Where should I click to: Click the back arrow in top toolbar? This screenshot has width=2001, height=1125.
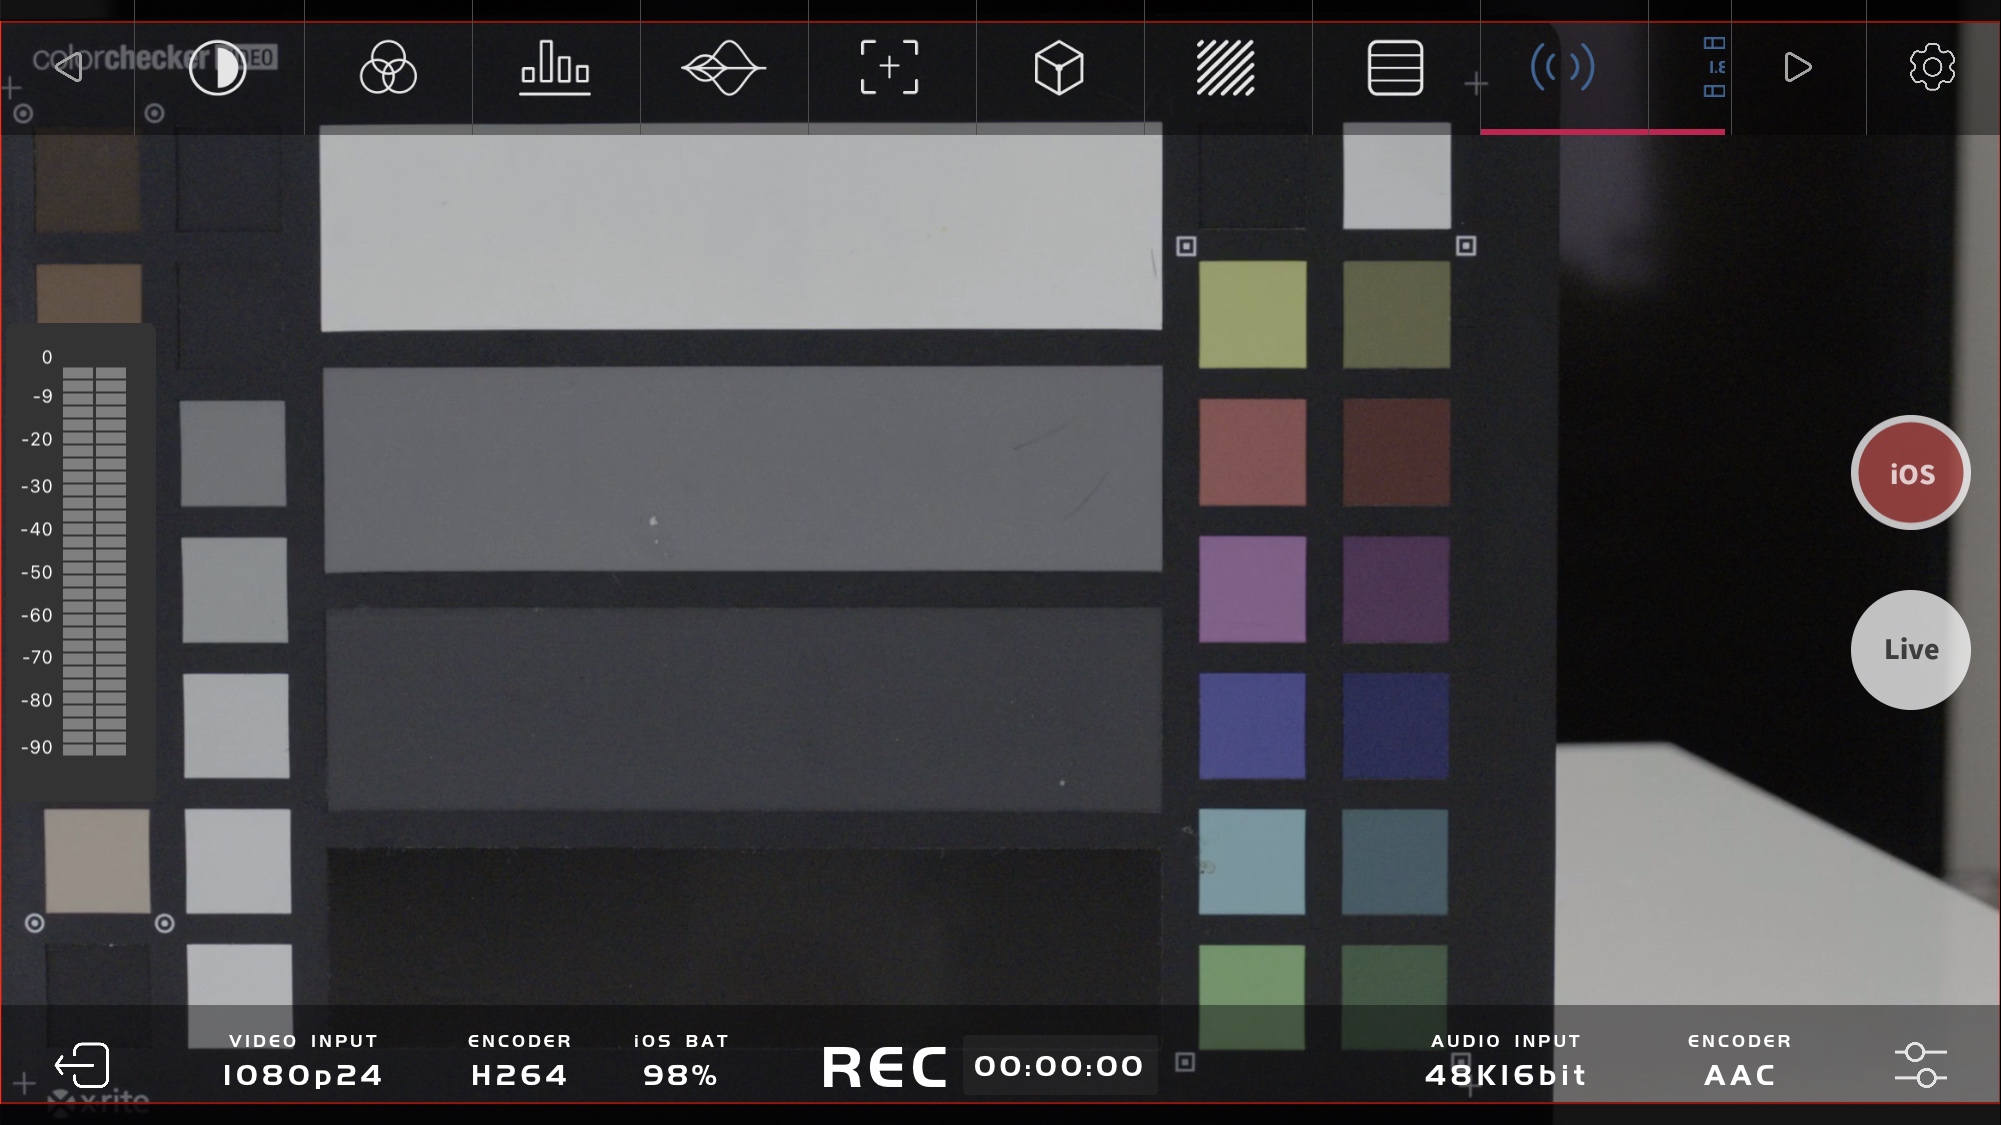(x=68, y=68)
